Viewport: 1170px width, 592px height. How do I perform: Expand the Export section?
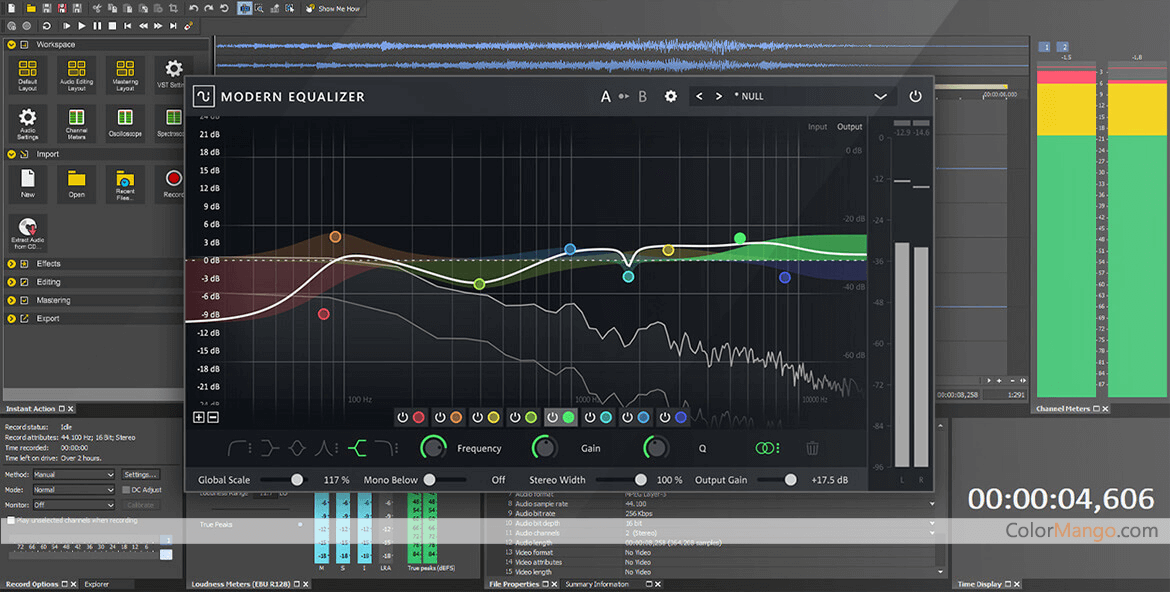11,319
